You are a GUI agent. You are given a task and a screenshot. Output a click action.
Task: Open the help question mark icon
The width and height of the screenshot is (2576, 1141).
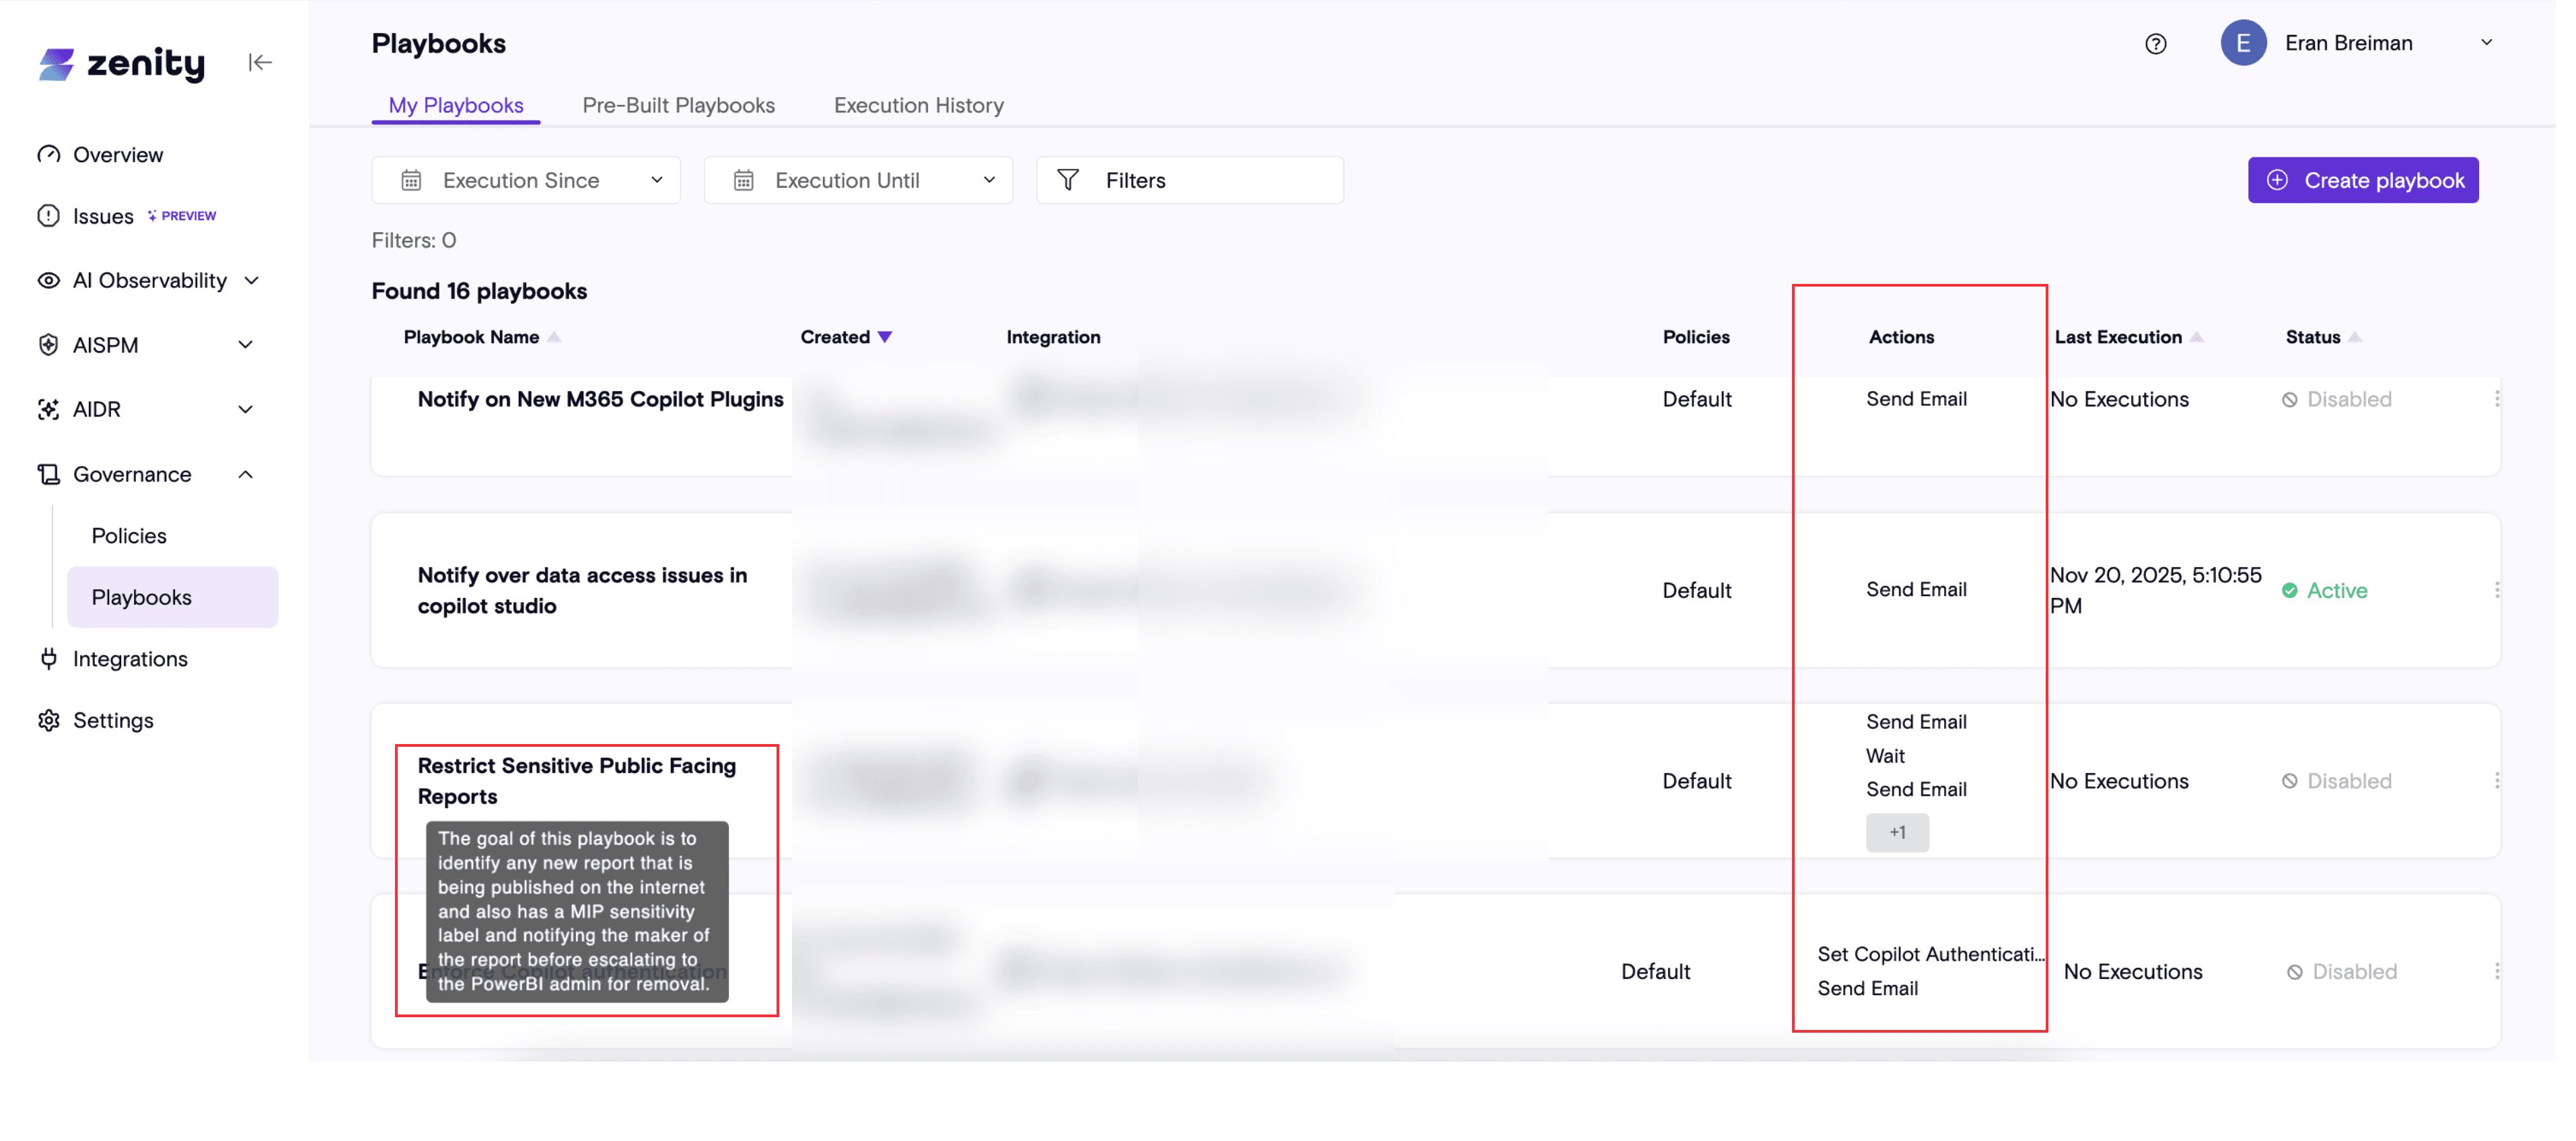(2155, 43)
